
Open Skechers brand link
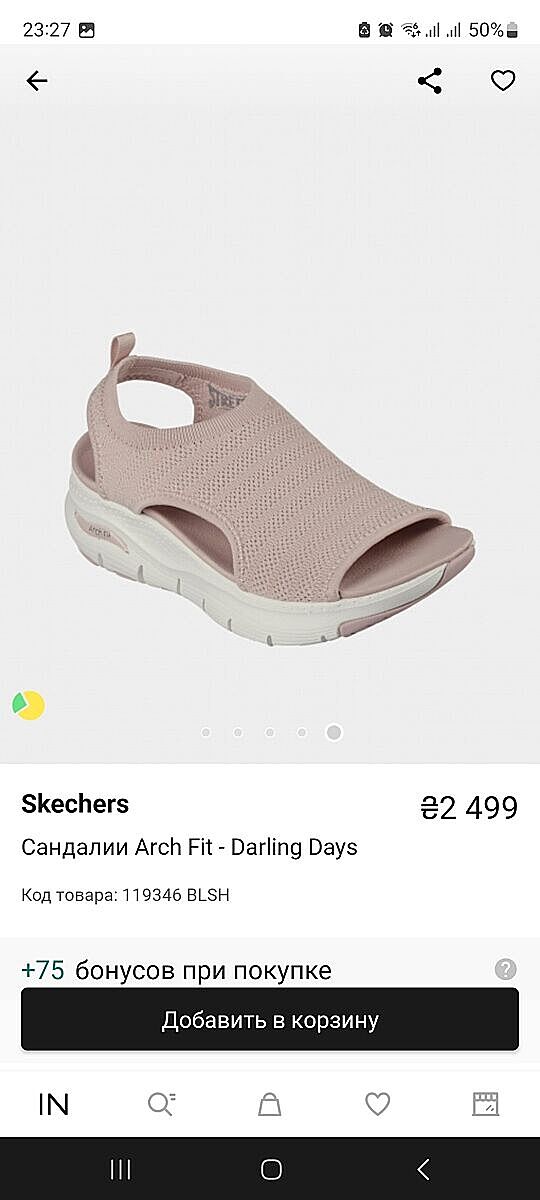75,804
